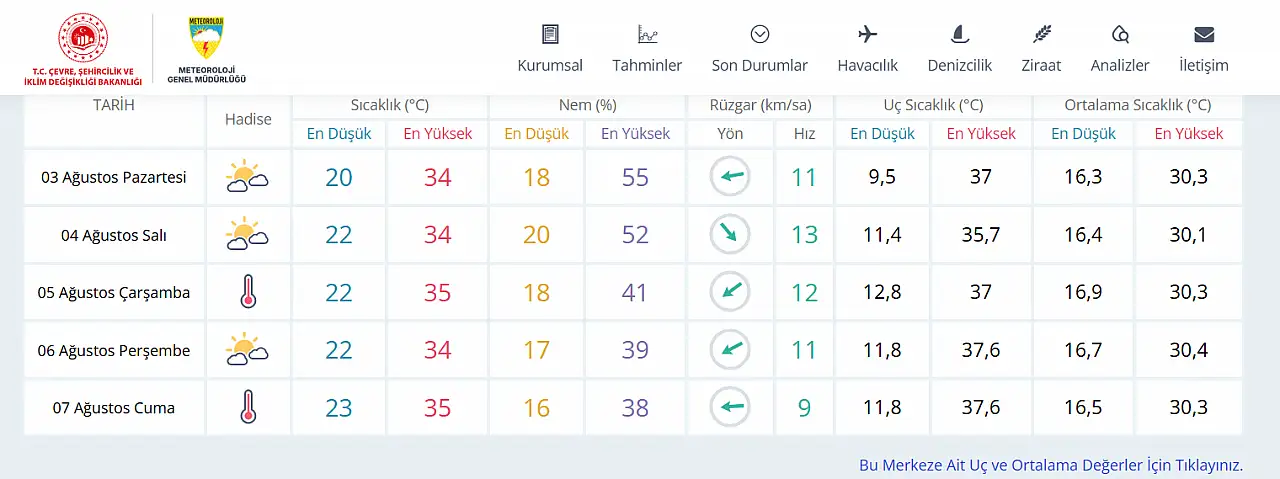
Task: Click the partly cloudy icon for 03 Ağustos
Action: (x=247, y=177)
